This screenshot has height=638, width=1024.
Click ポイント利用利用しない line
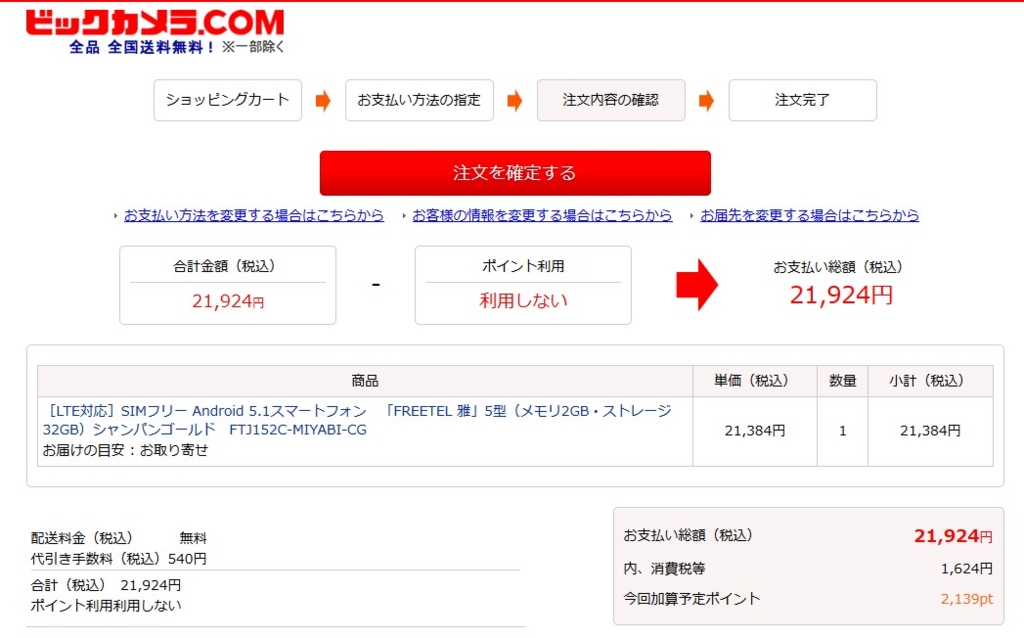tap(106, 605)
